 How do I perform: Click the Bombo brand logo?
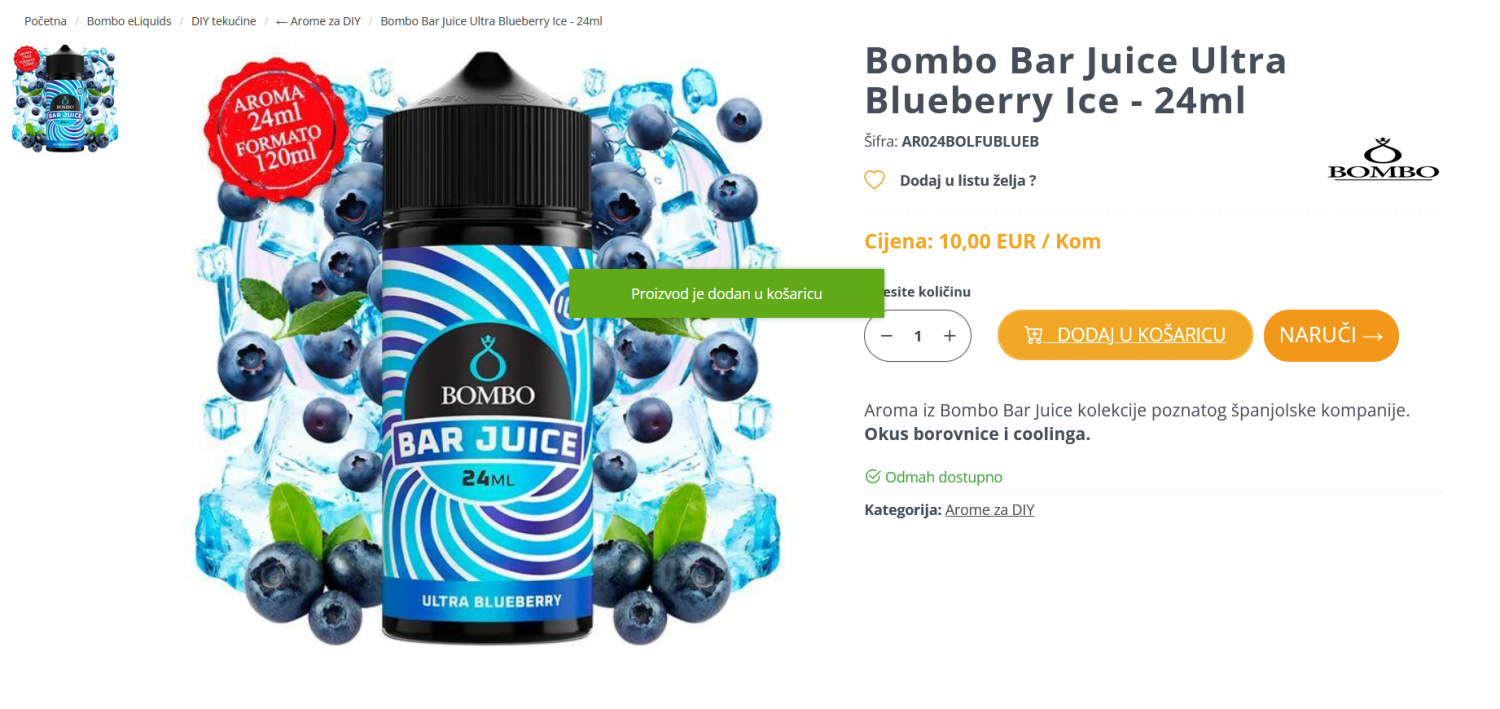click(x=1383, y=159)
